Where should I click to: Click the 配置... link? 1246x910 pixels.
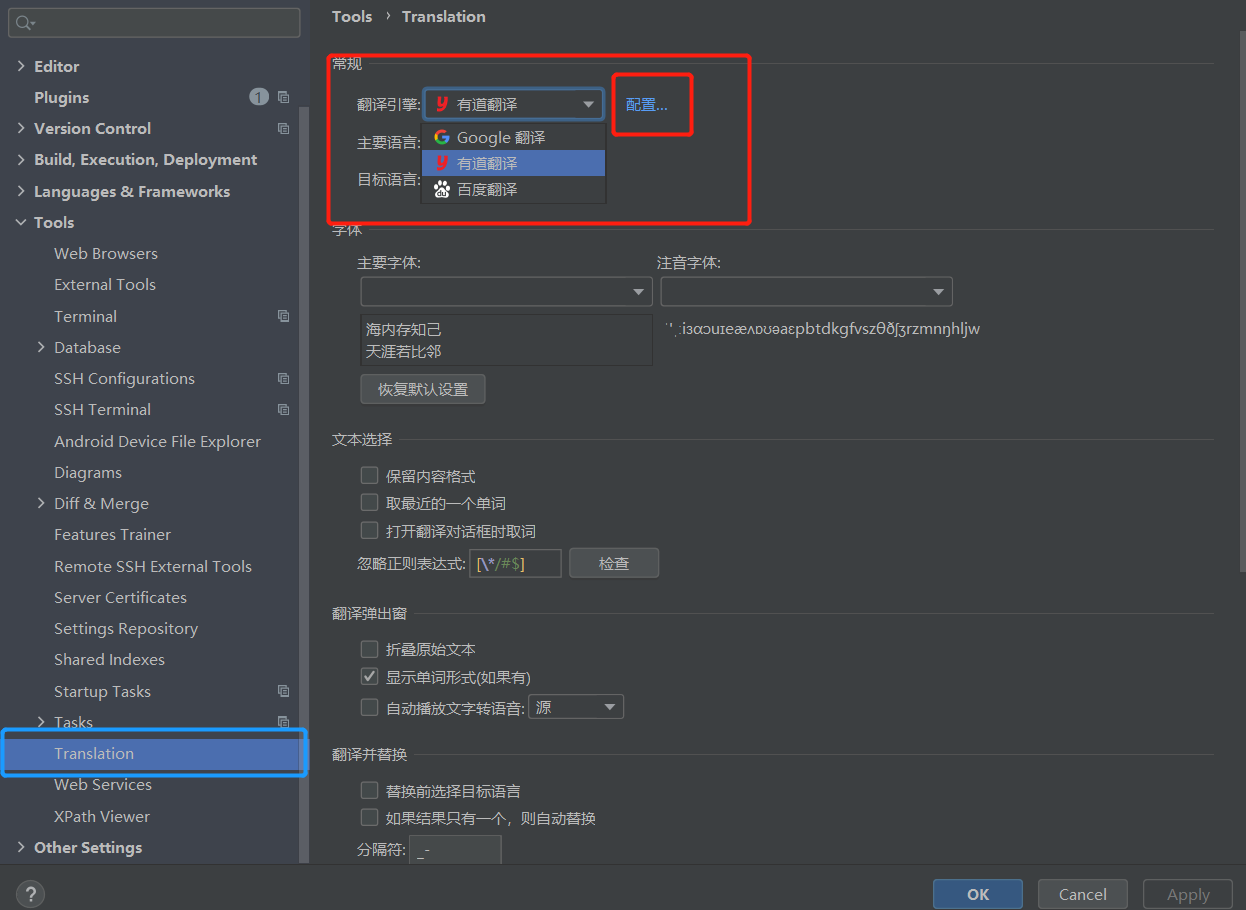coord(651,103)
